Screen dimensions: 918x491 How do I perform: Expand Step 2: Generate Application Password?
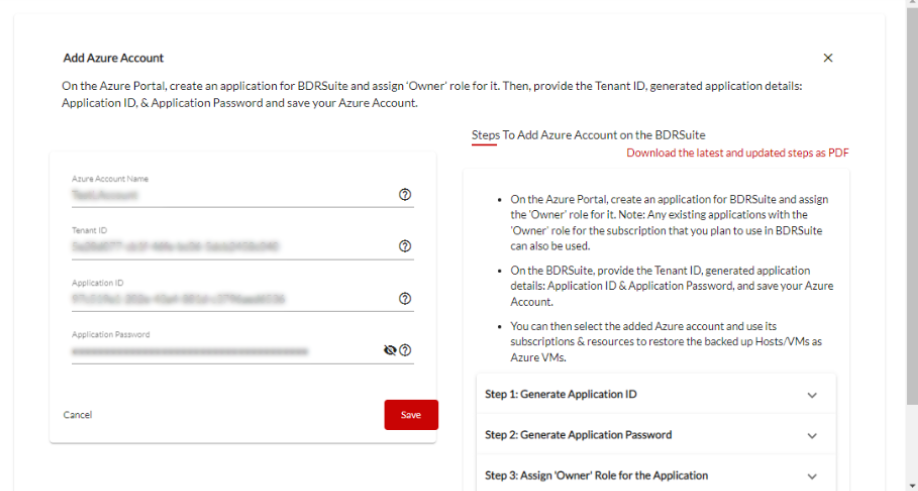[x=656, y=435]
